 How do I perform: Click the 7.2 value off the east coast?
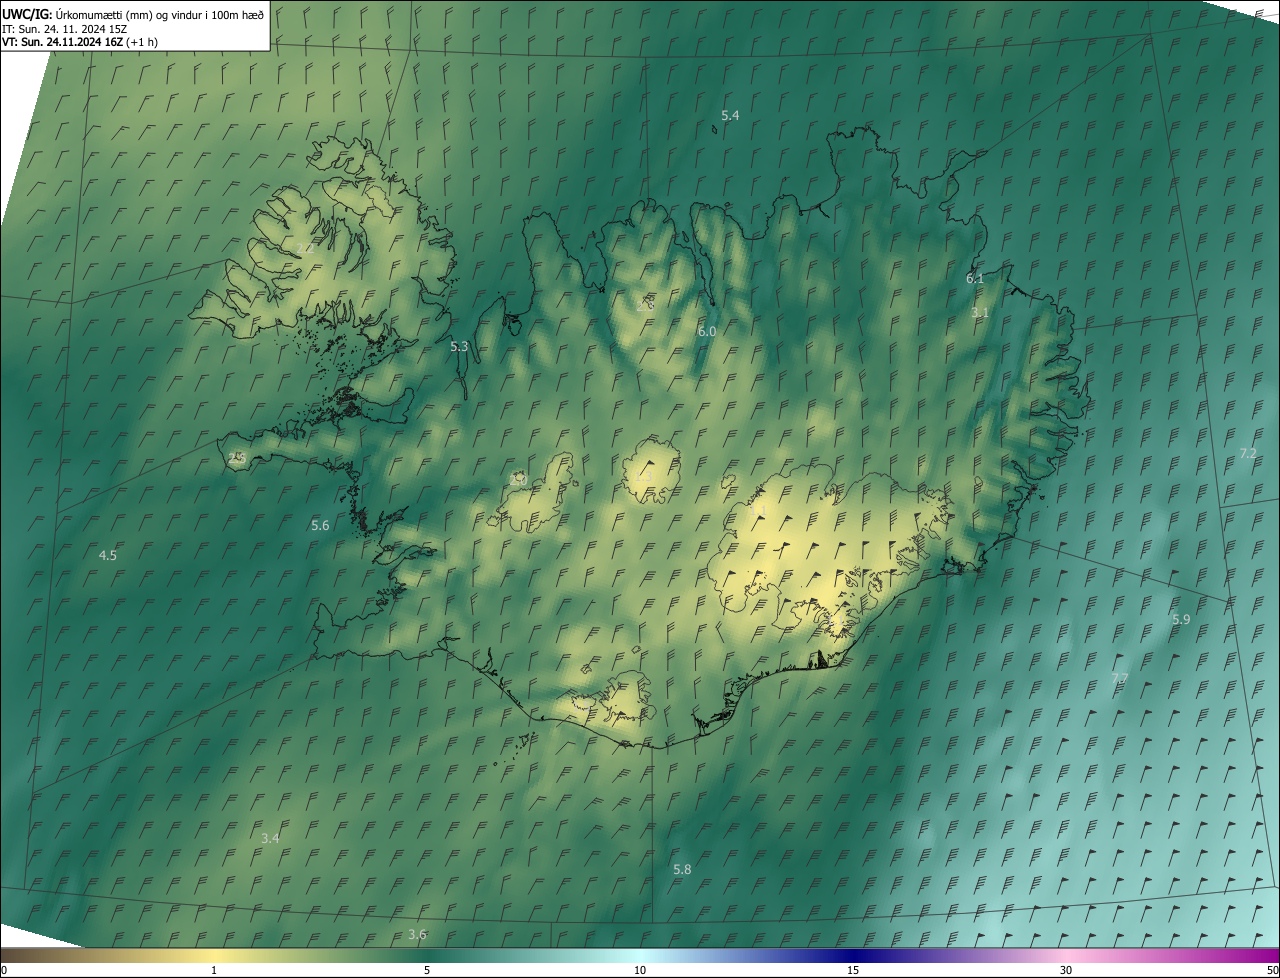pyautogui.click(x=1248, y=454)
